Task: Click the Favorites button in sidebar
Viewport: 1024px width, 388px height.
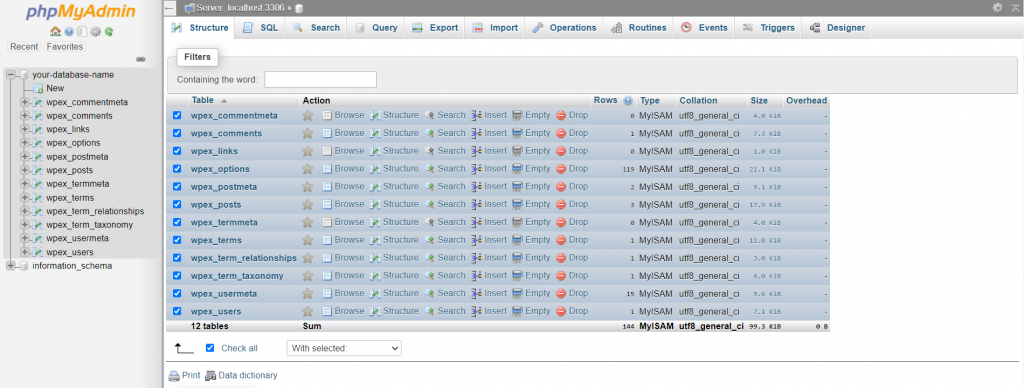Action: (x=64, y=47)
